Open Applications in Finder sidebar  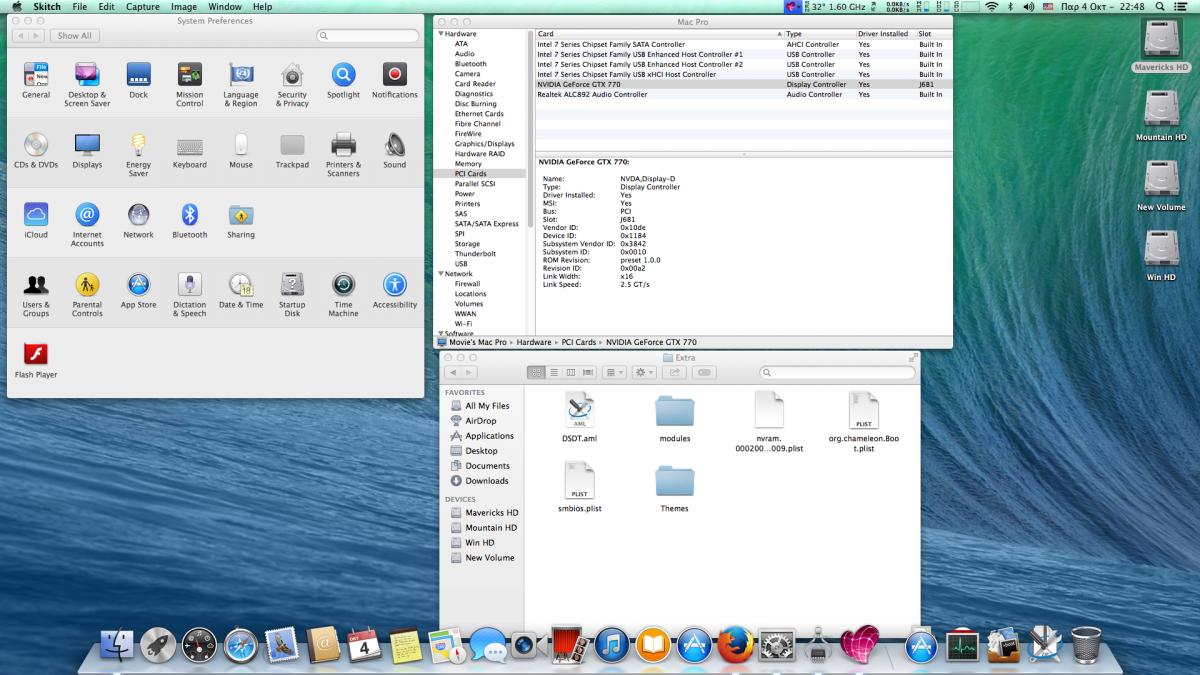[482, 436]
